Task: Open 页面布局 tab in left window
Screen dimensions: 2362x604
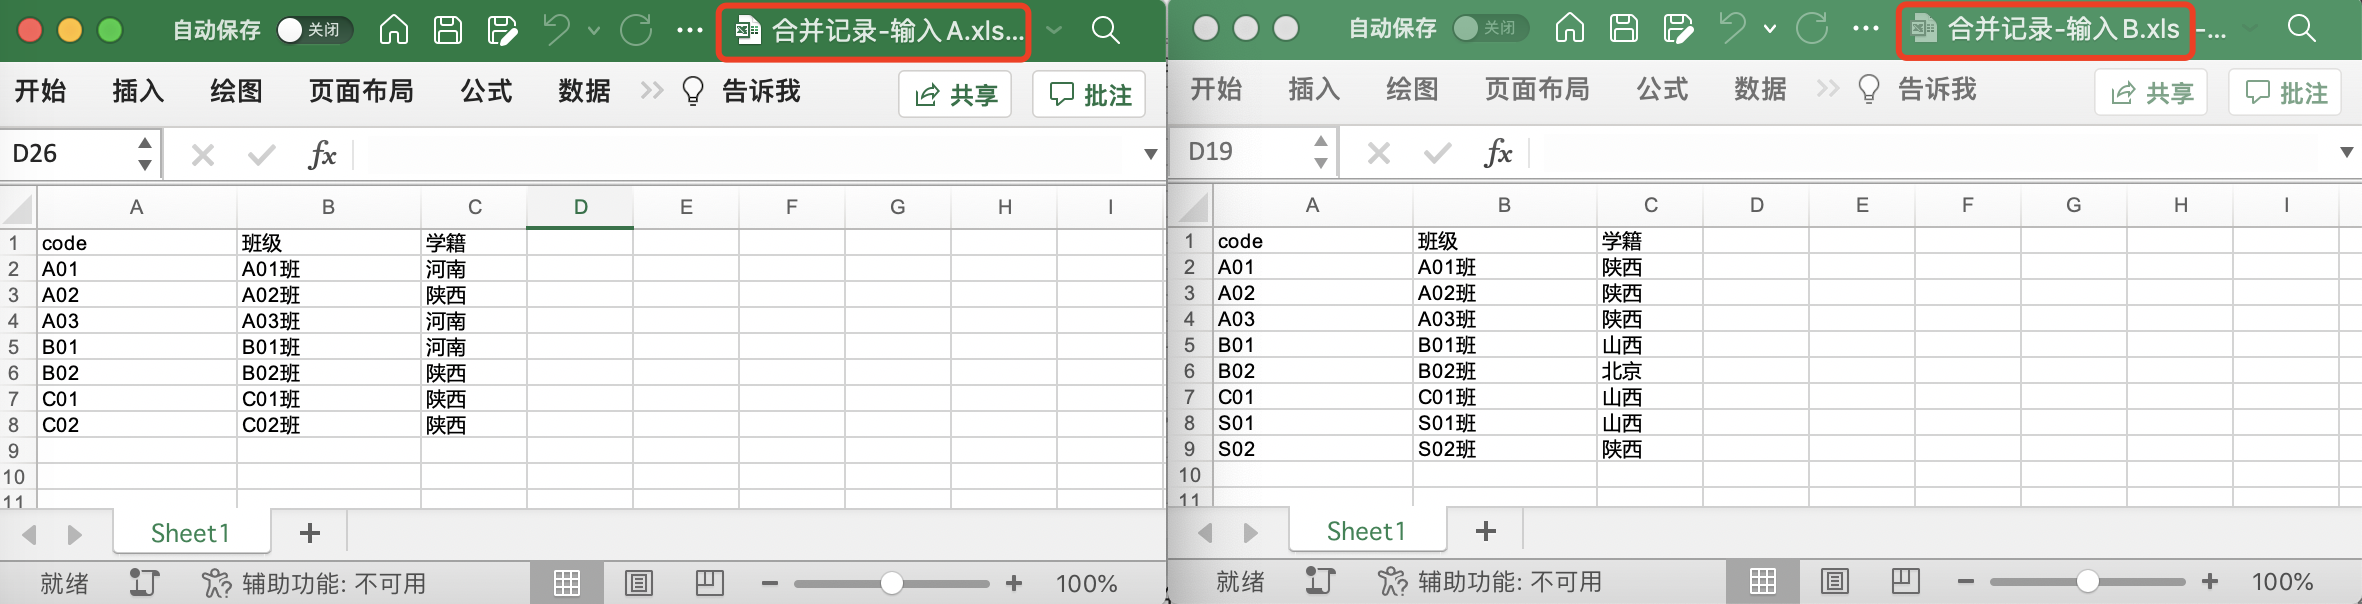Action: tap(361, 91)
